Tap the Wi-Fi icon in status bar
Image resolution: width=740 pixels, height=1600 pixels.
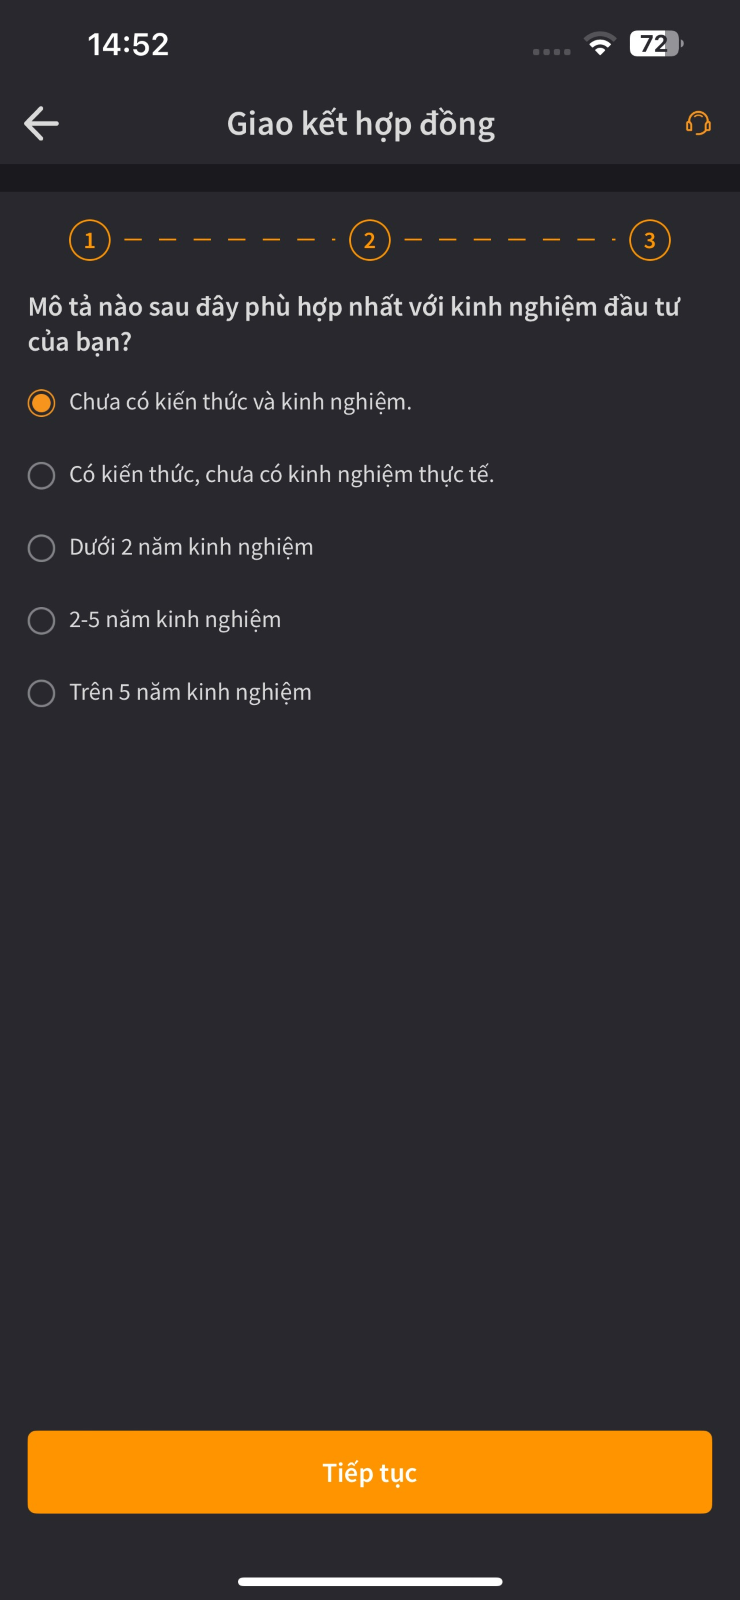(600, 44)
